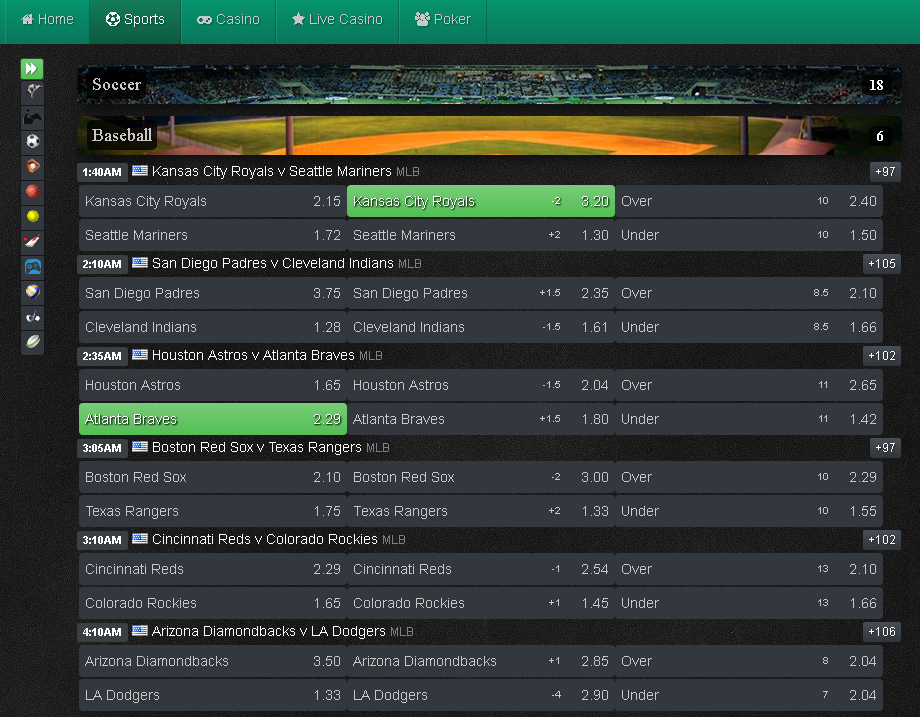This screenshot has height=717, width=920.
Task: Expand the Soccer section banner
Action: tap(489, 84)
